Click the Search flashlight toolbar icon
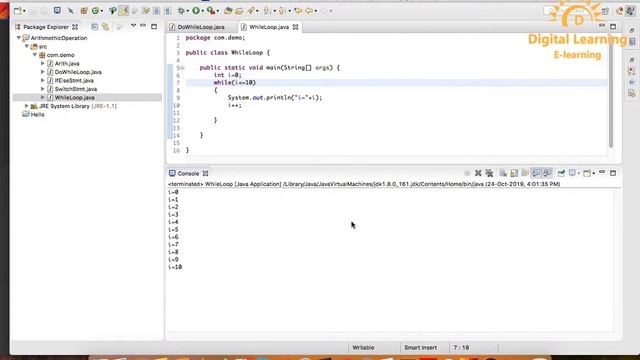Screen dimensions: 640x360 [251, 11]
